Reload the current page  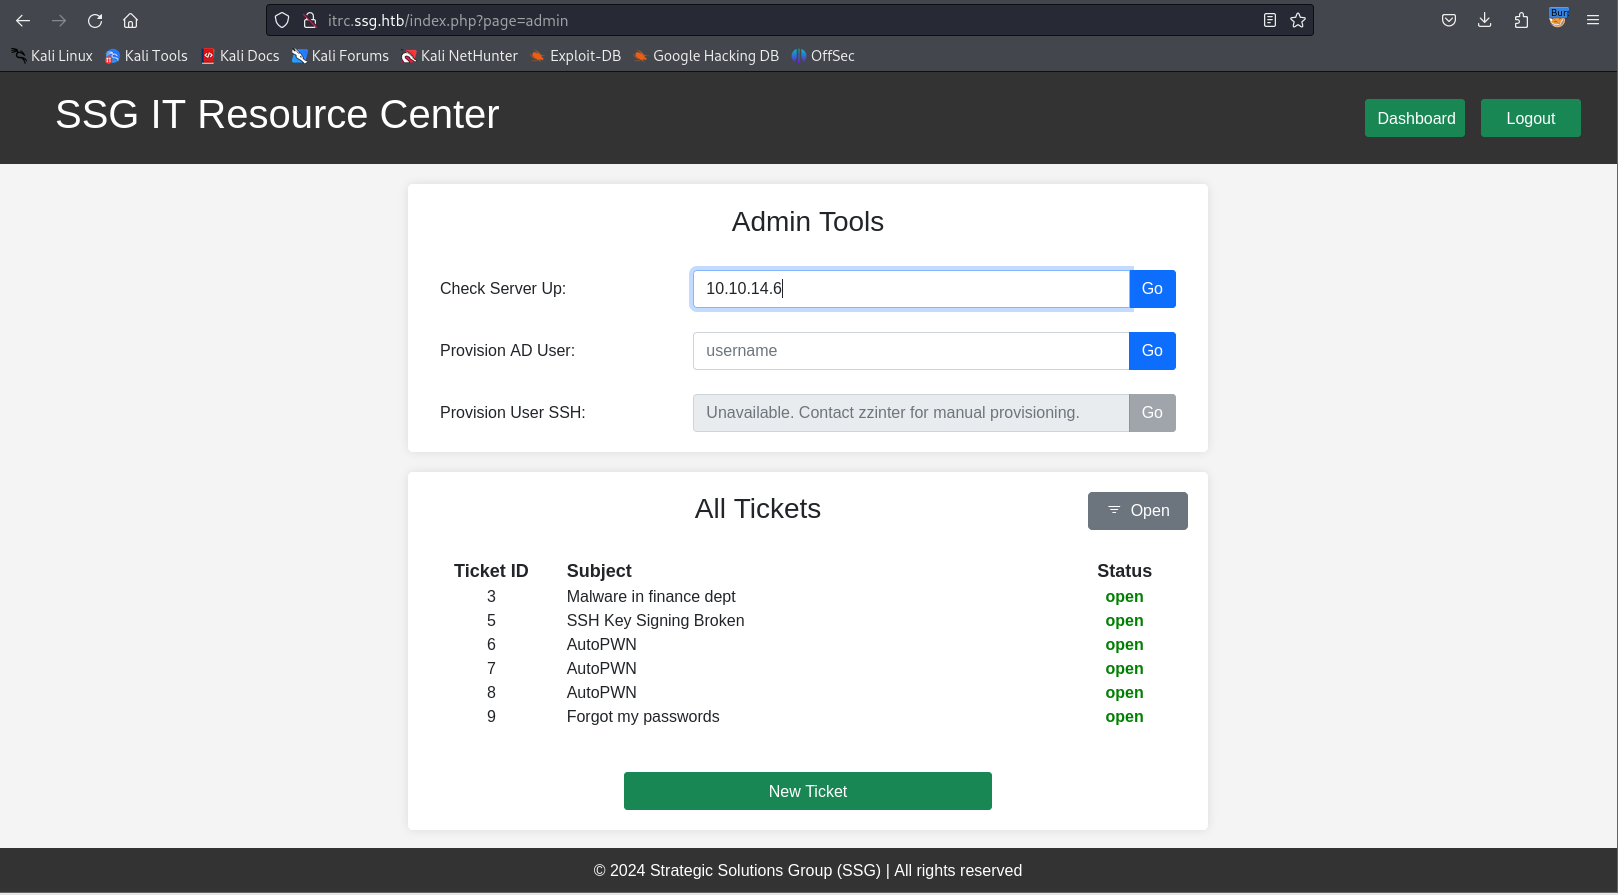95,20
